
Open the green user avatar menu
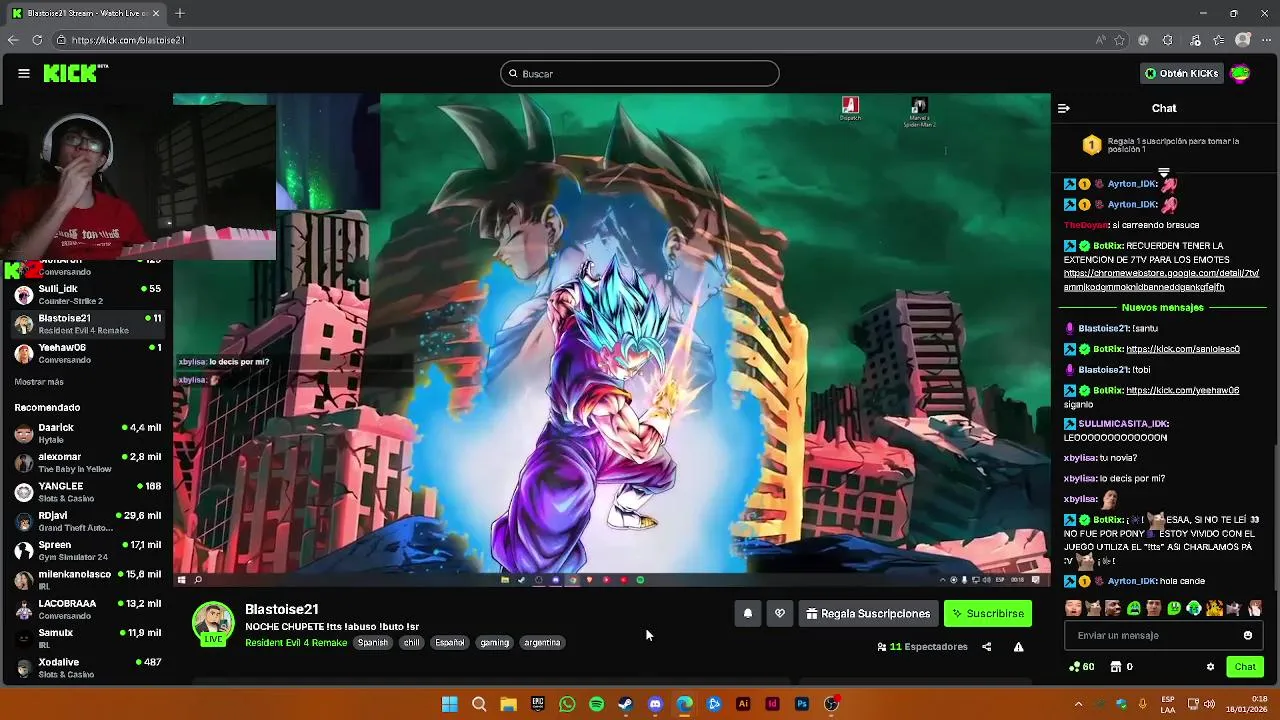1240,73
